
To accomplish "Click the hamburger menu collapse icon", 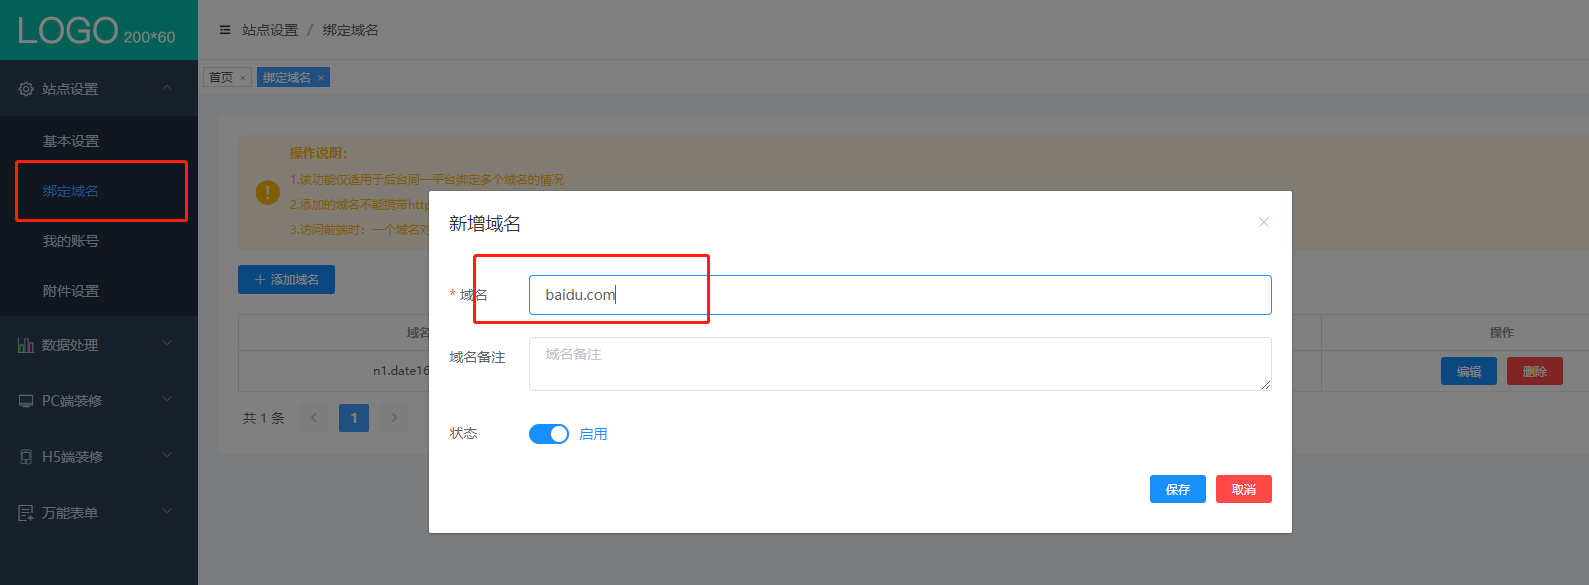I will (225, 30).
